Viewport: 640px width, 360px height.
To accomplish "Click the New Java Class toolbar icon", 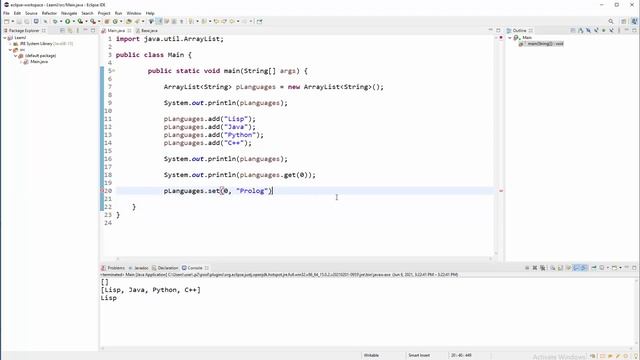I will tap(115, 21).
